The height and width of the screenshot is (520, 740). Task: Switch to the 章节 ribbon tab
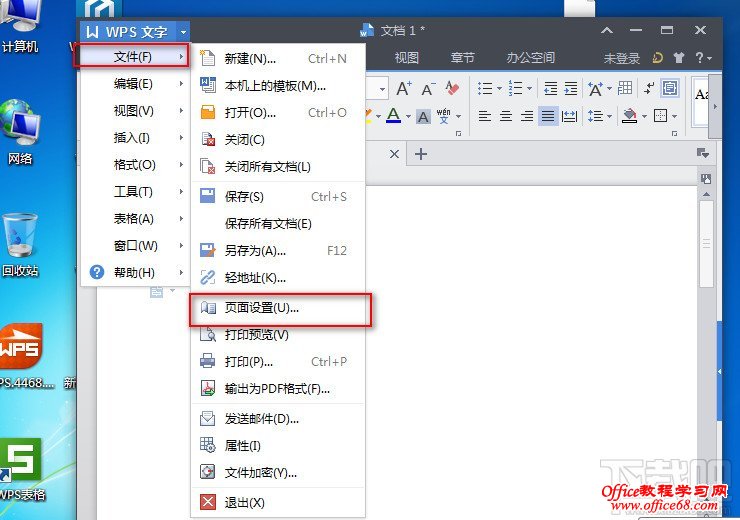pos(462,58)
